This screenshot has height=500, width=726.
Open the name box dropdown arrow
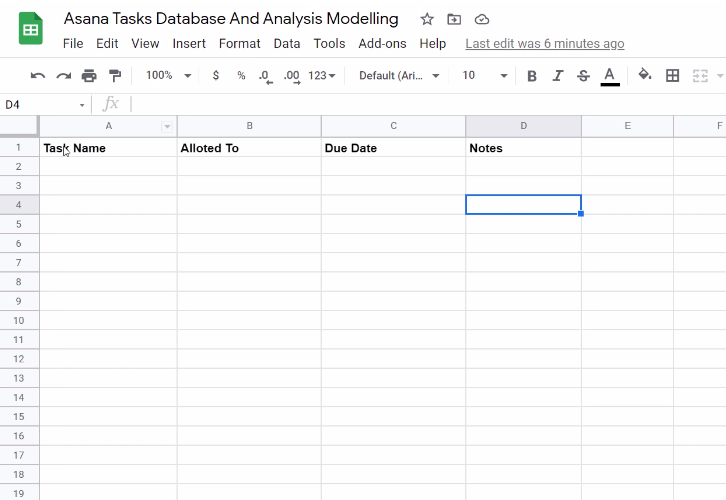82,105
